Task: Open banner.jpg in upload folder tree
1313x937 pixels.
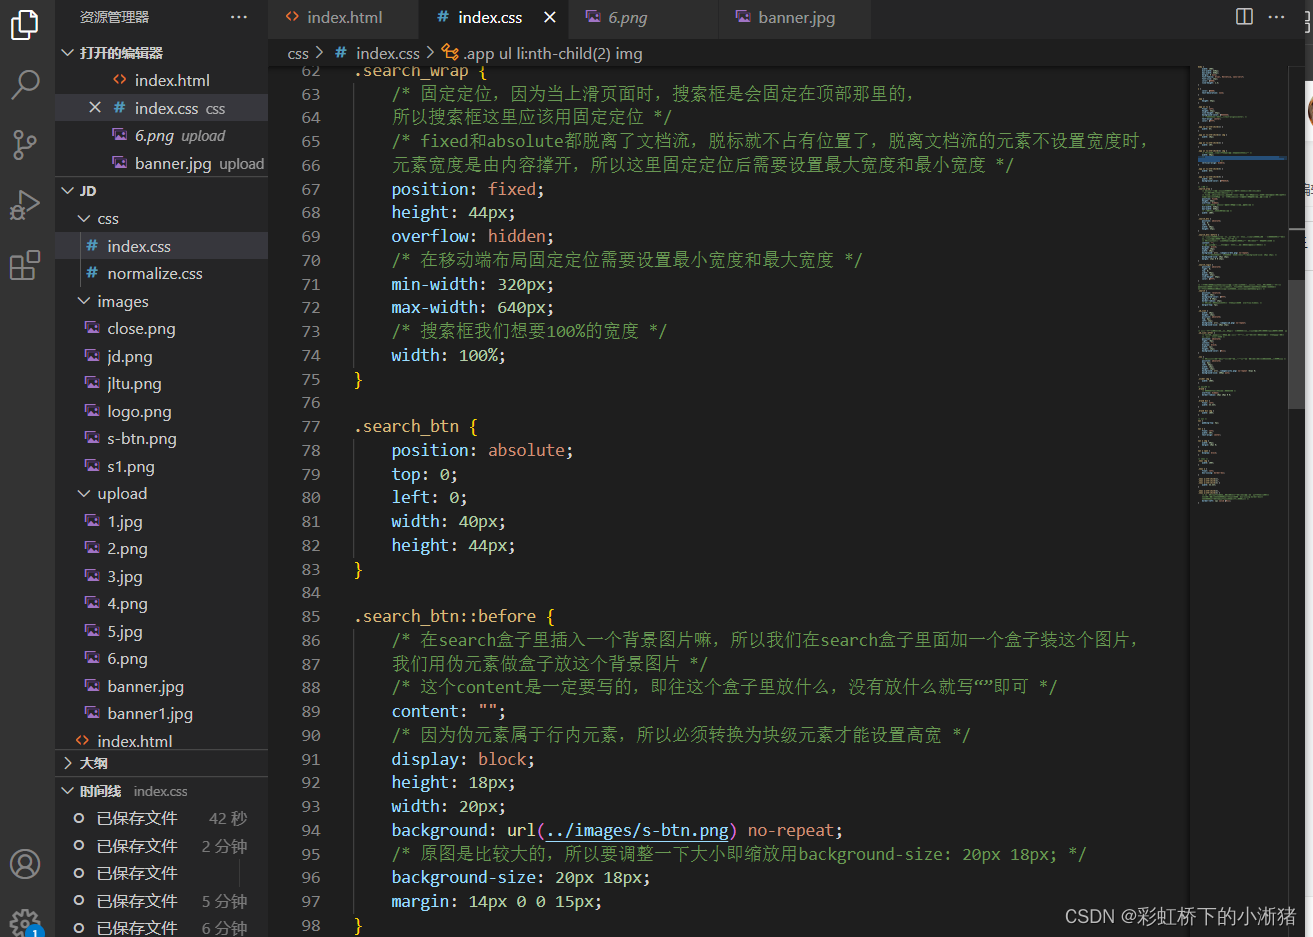Action: tap(161, 686)
